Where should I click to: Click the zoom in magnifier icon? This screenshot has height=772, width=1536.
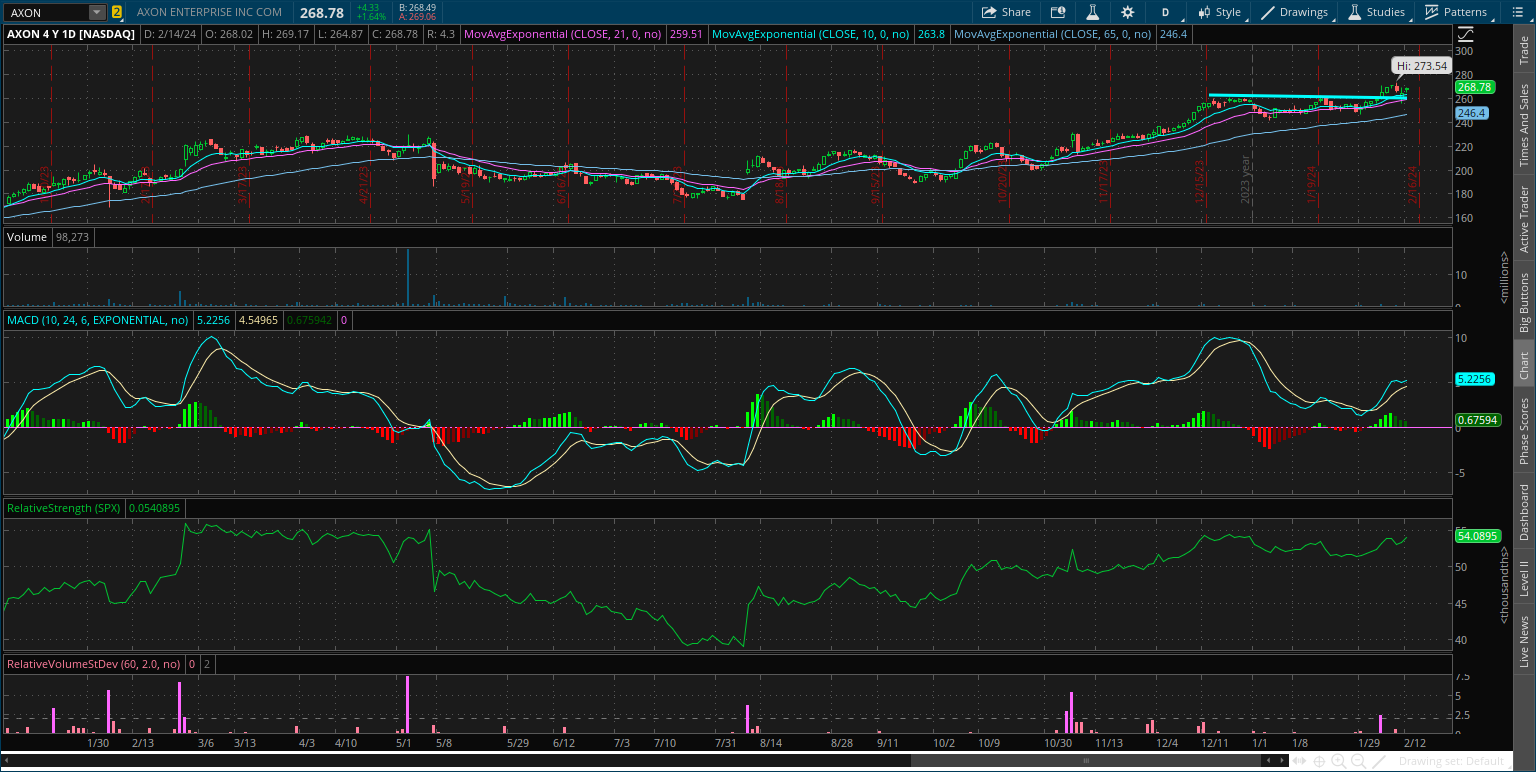[x=1339, y=761]
